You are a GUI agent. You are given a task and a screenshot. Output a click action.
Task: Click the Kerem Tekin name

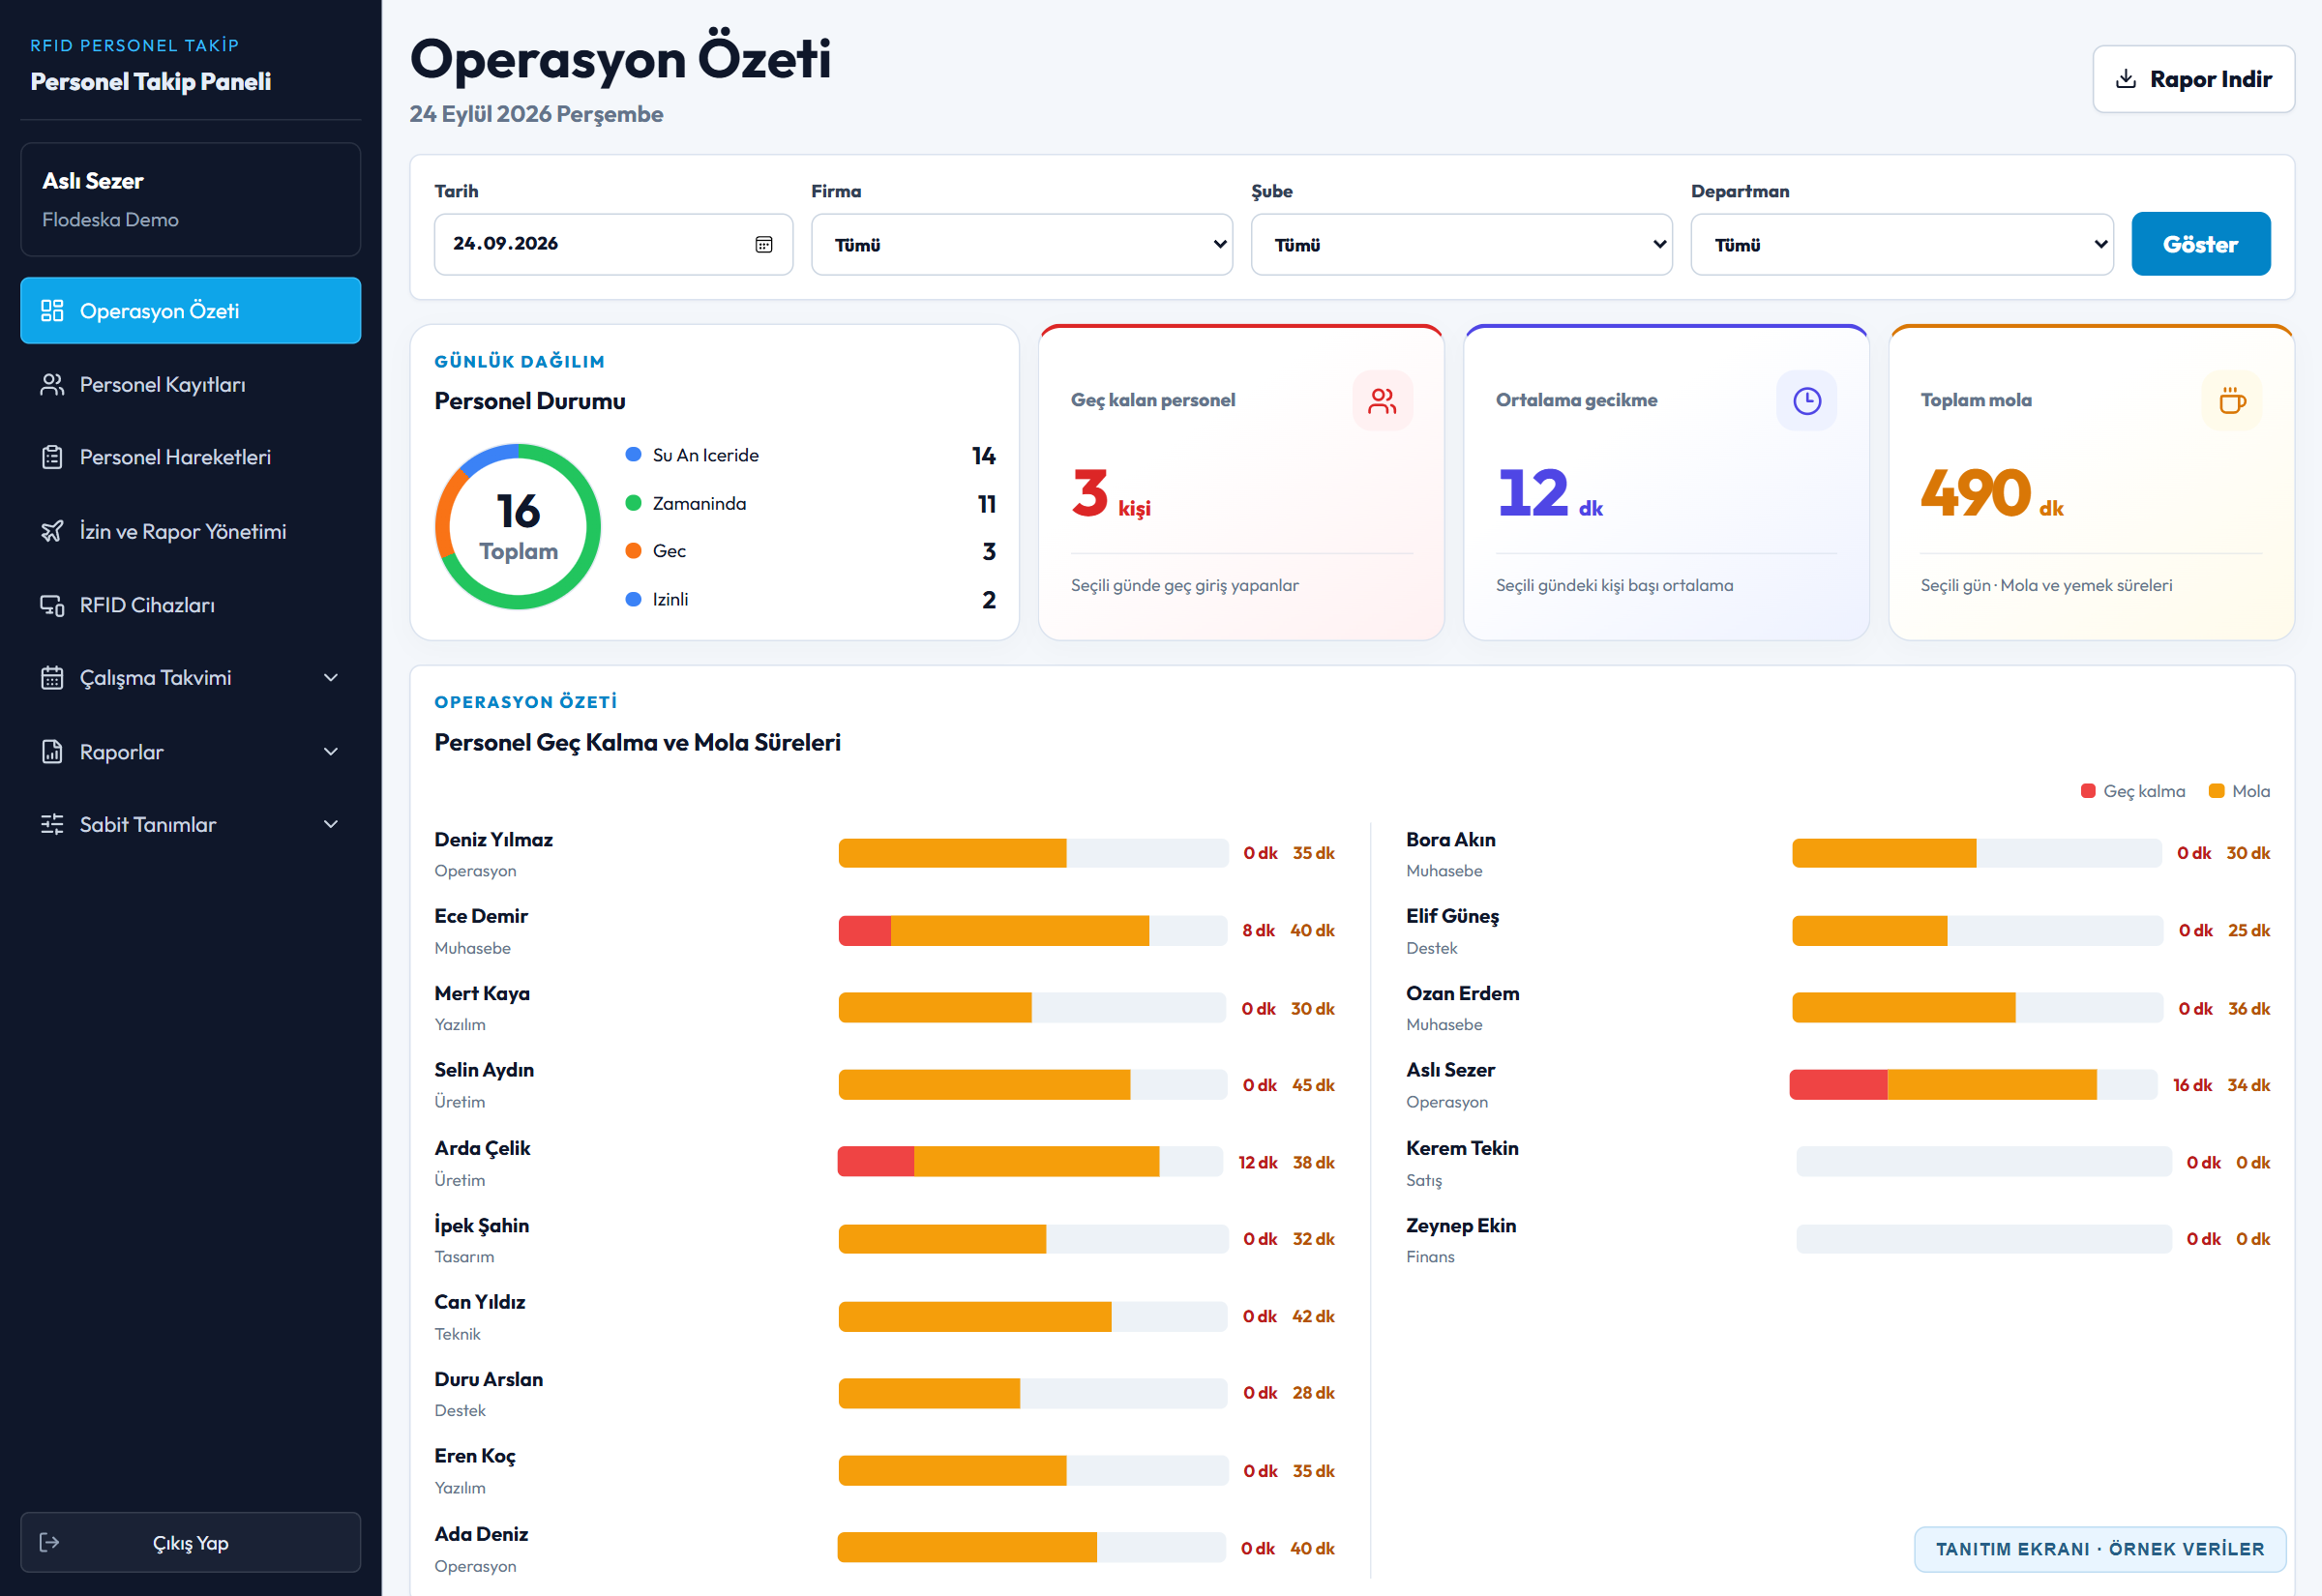coord(1462,1148)
